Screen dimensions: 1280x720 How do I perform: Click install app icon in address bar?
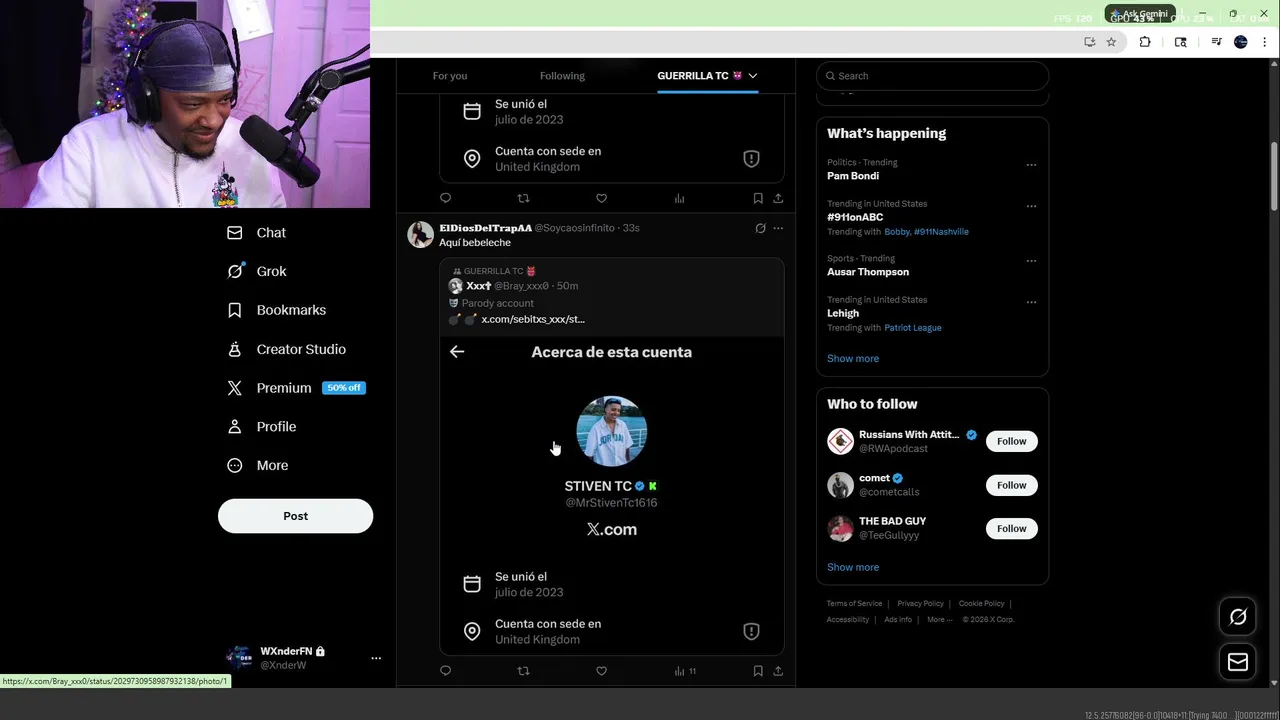pos(1090,42)
